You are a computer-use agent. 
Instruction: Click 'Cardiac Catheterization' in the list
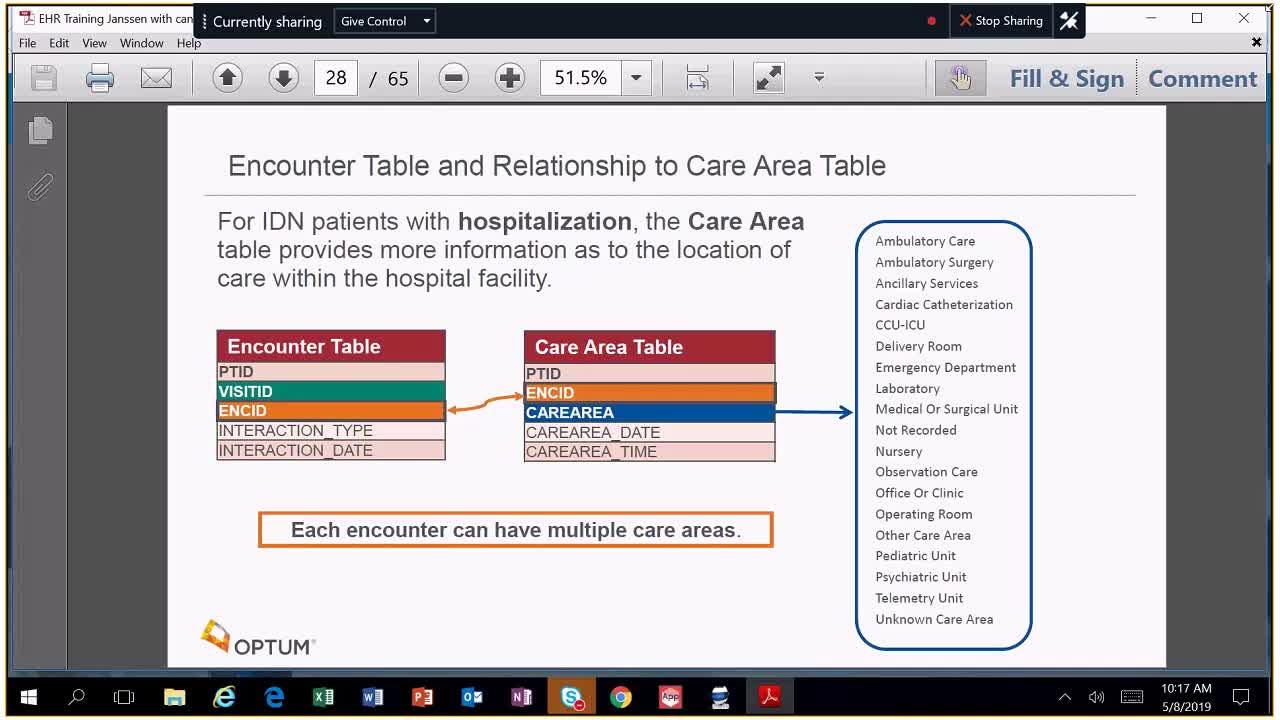(944, 304)
